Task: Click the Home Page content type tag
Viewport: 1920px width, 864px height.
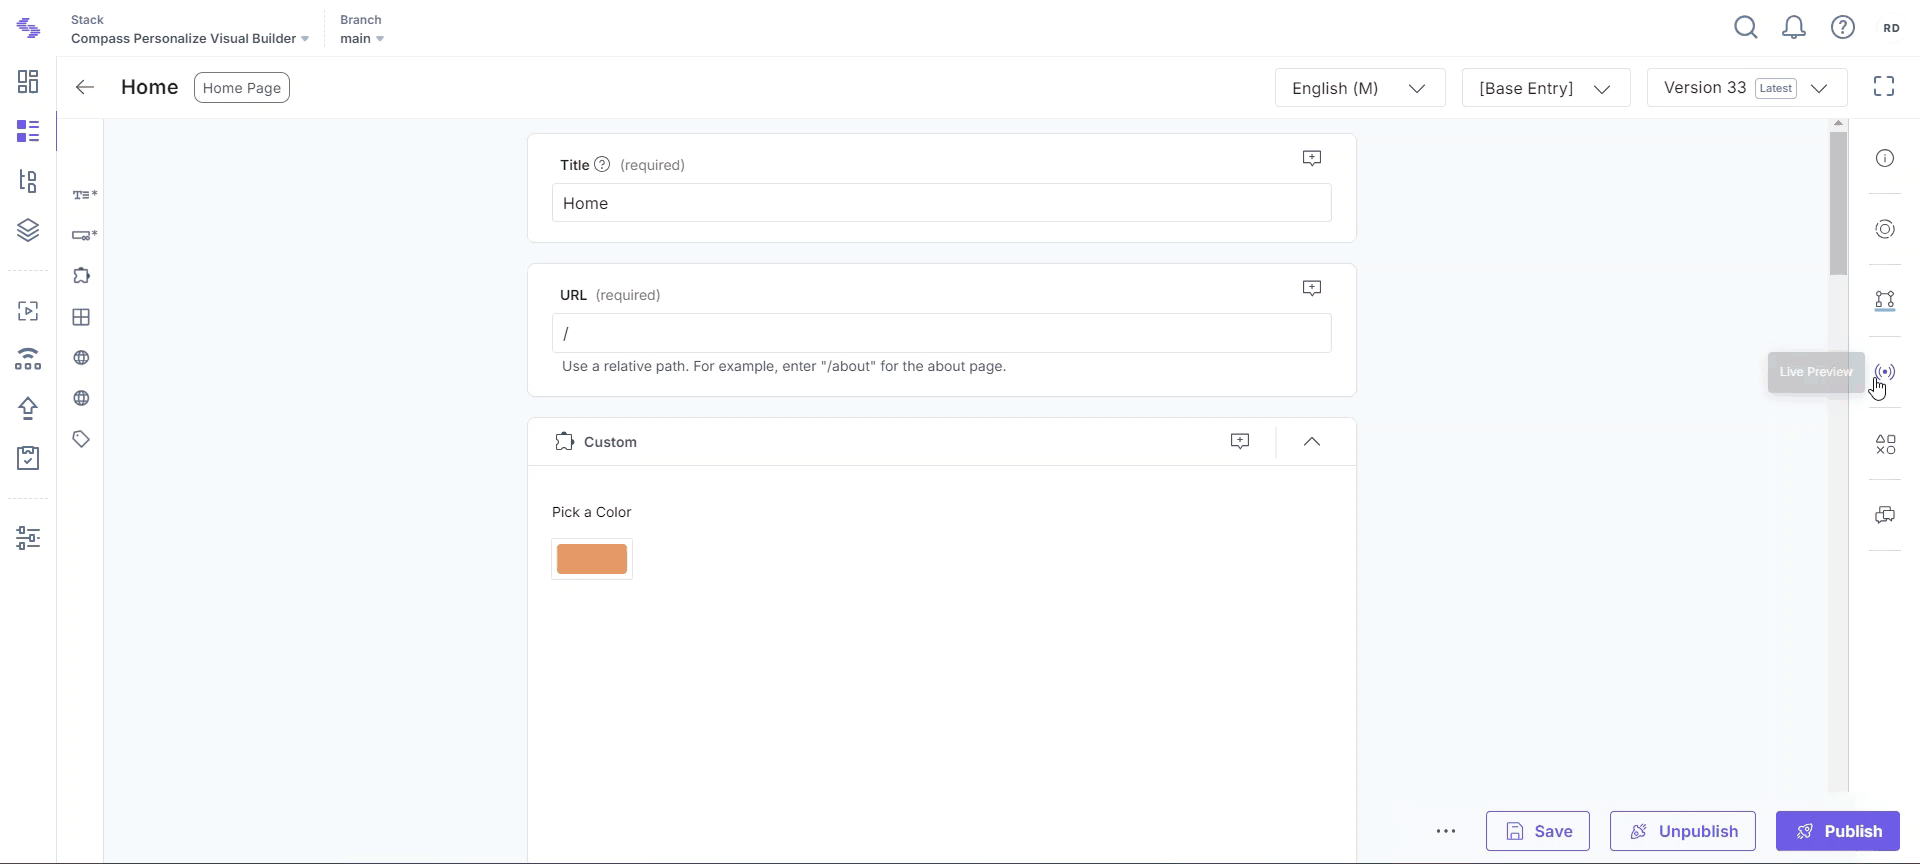Action: [x=242, y=88]
